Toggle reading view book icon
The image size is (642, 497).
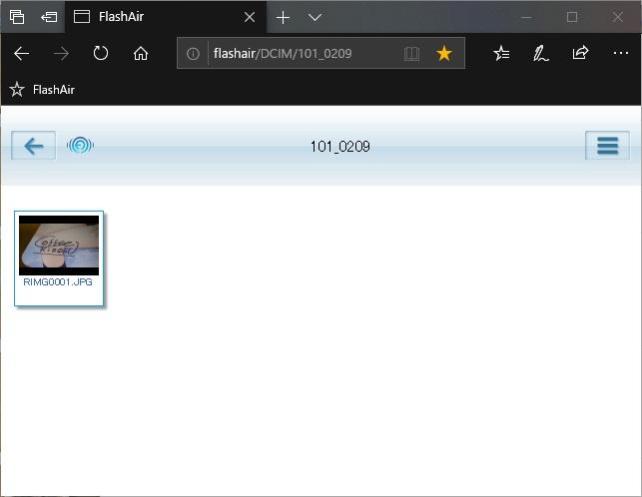coord(411,54)
